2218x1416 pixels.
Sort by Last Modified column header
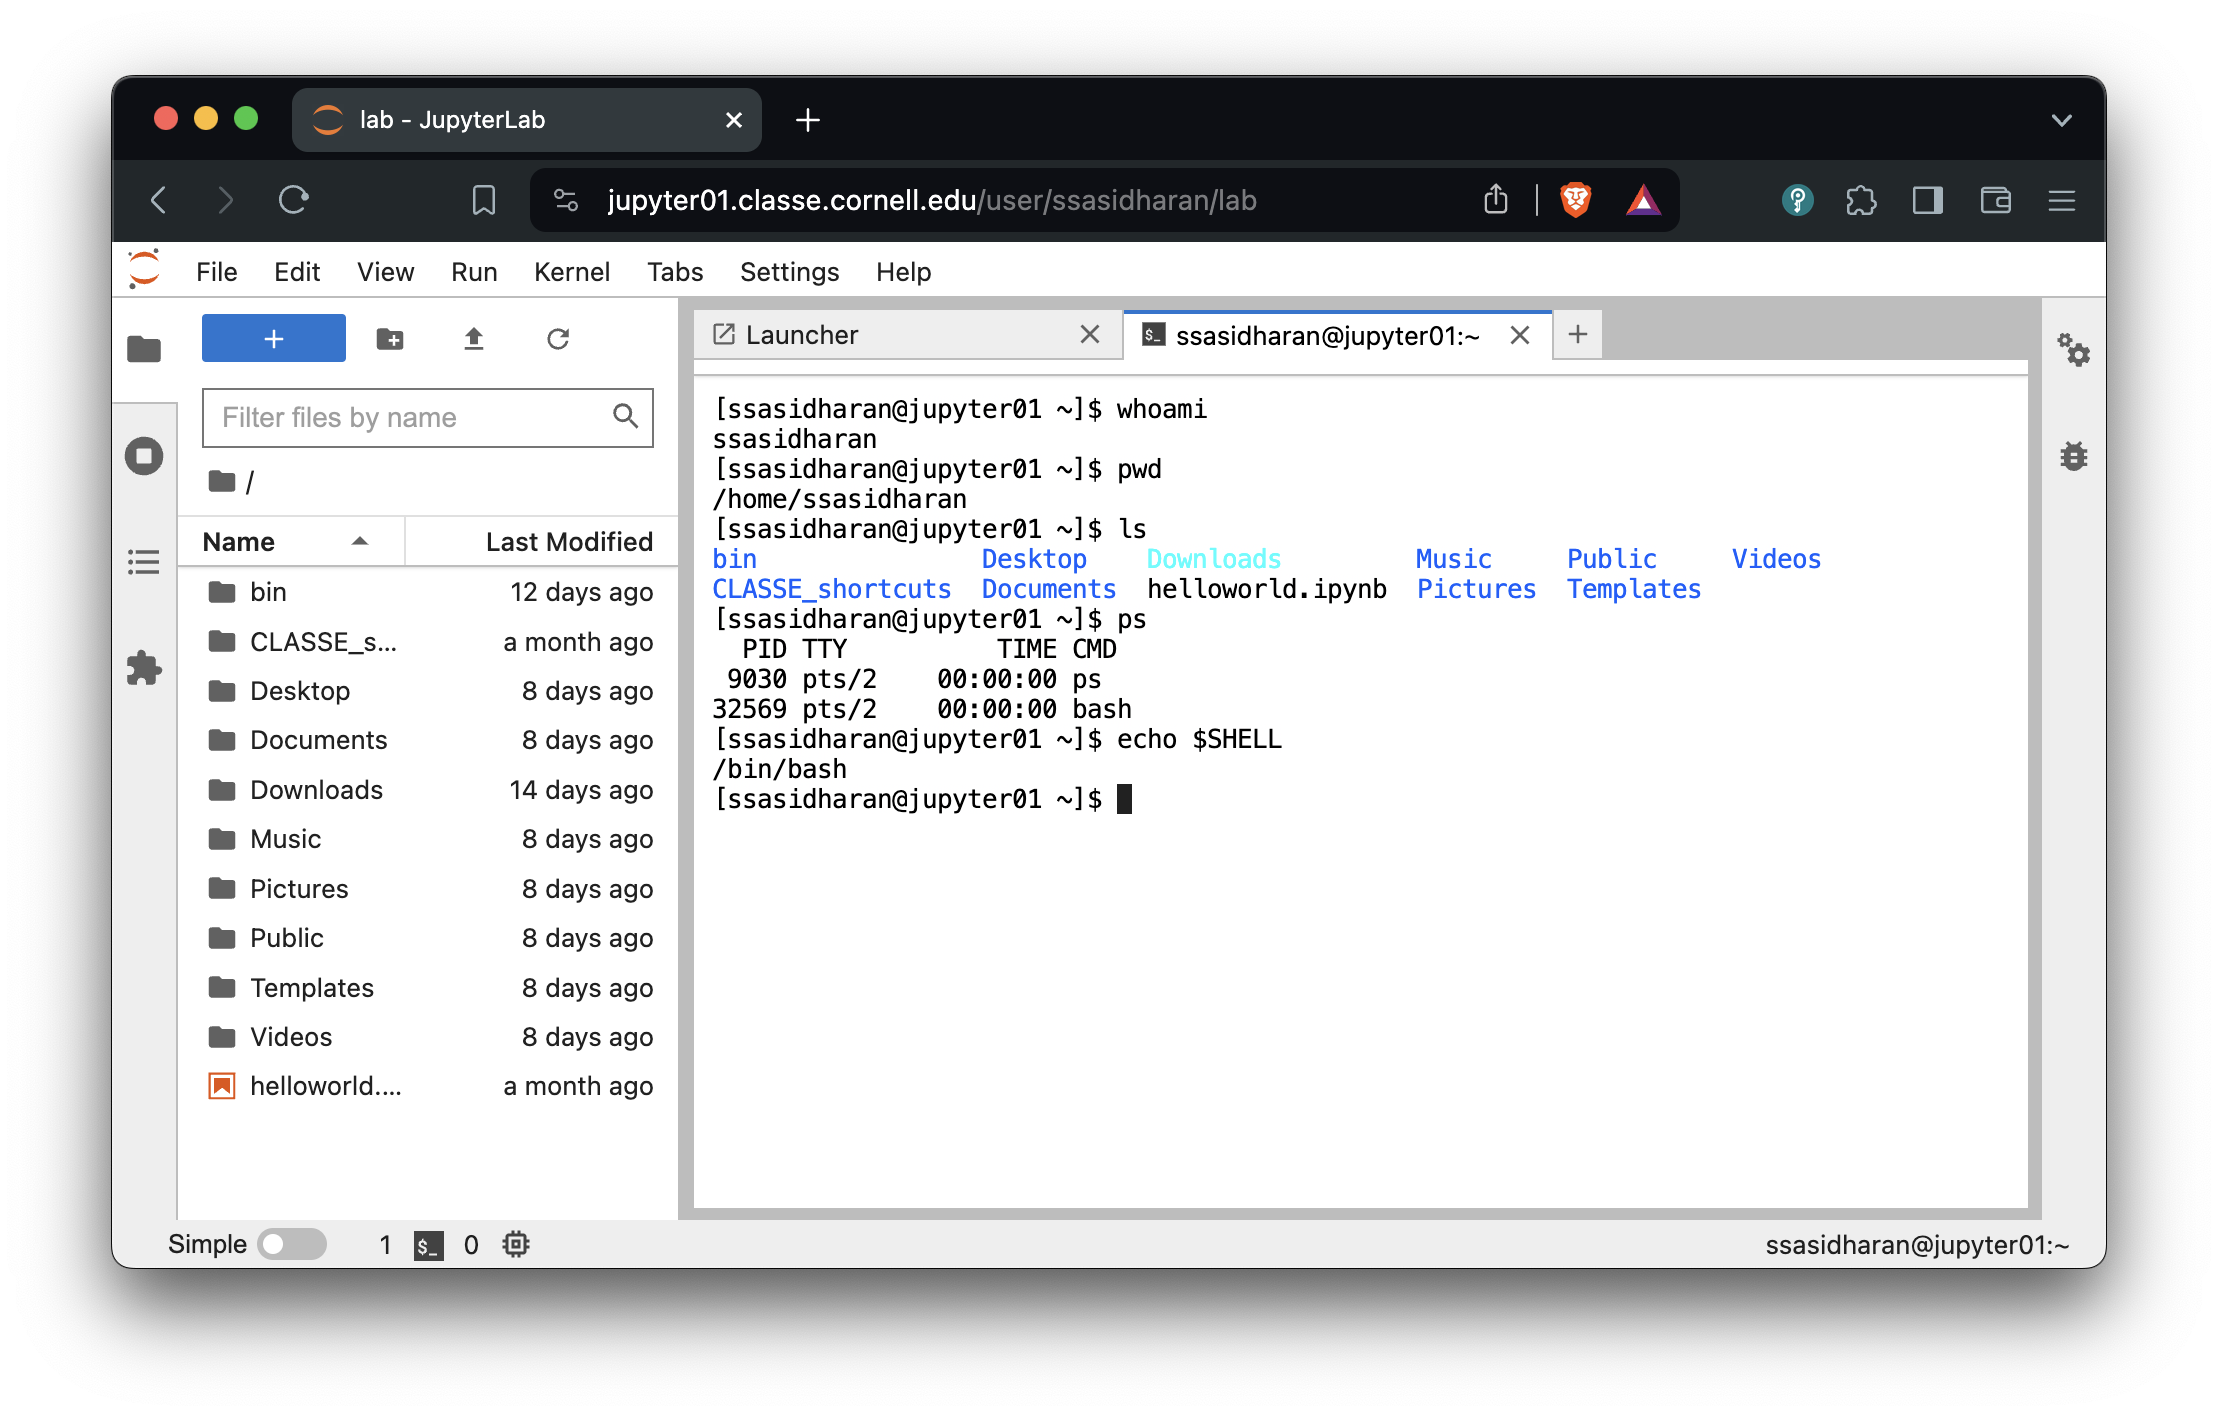tap(568, 542)
